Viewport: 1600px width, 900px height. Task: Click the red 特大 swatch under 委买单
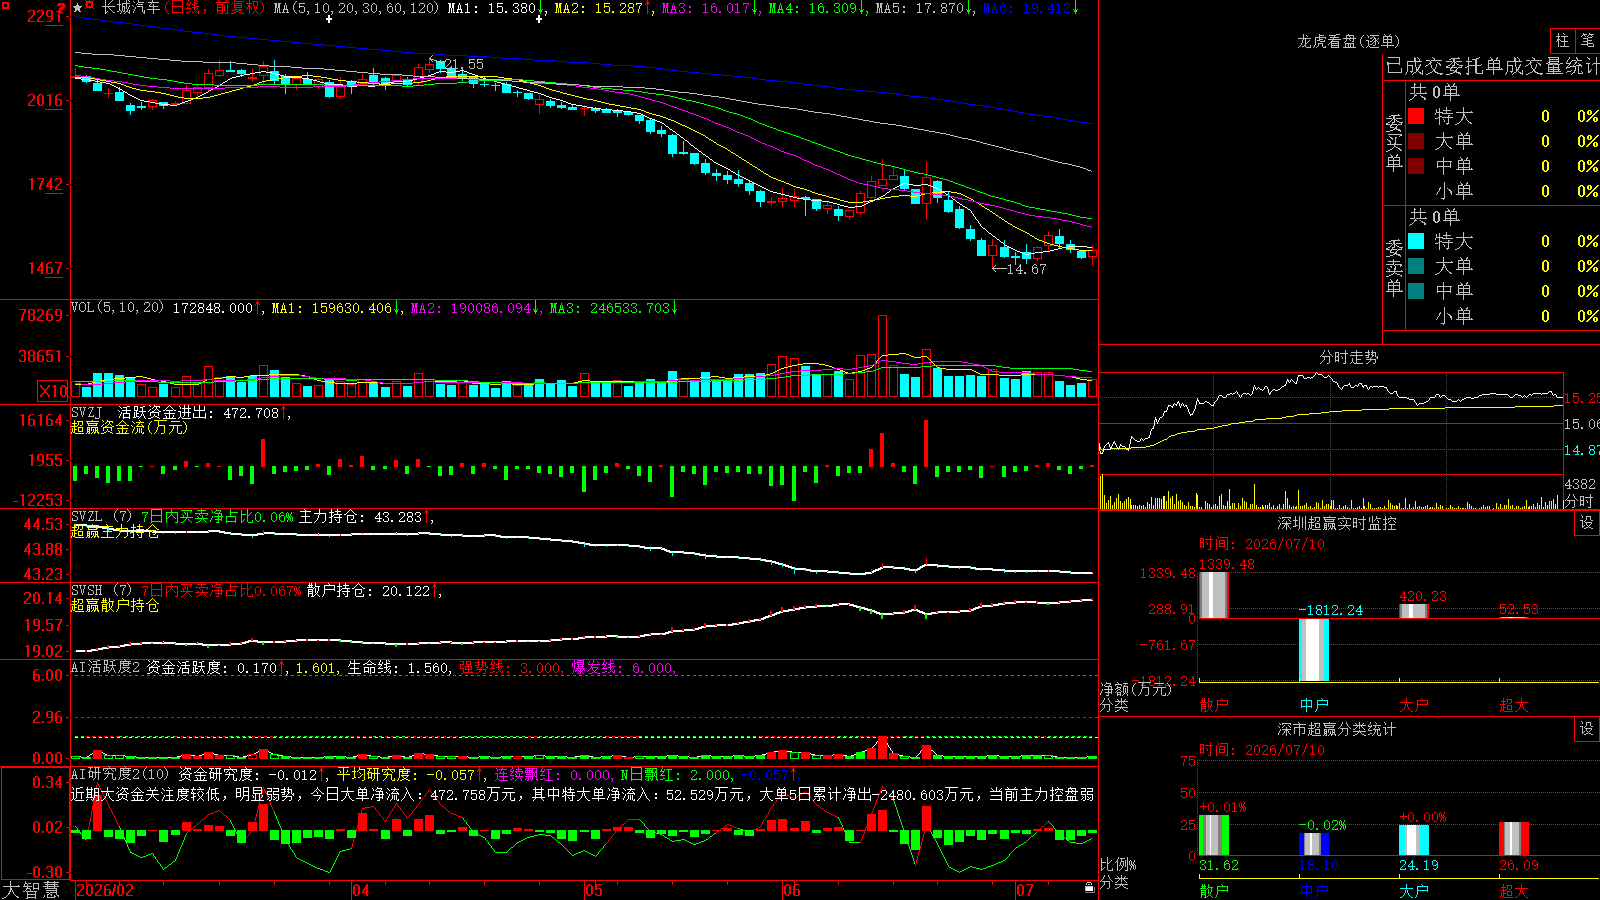click(1416, 116)
